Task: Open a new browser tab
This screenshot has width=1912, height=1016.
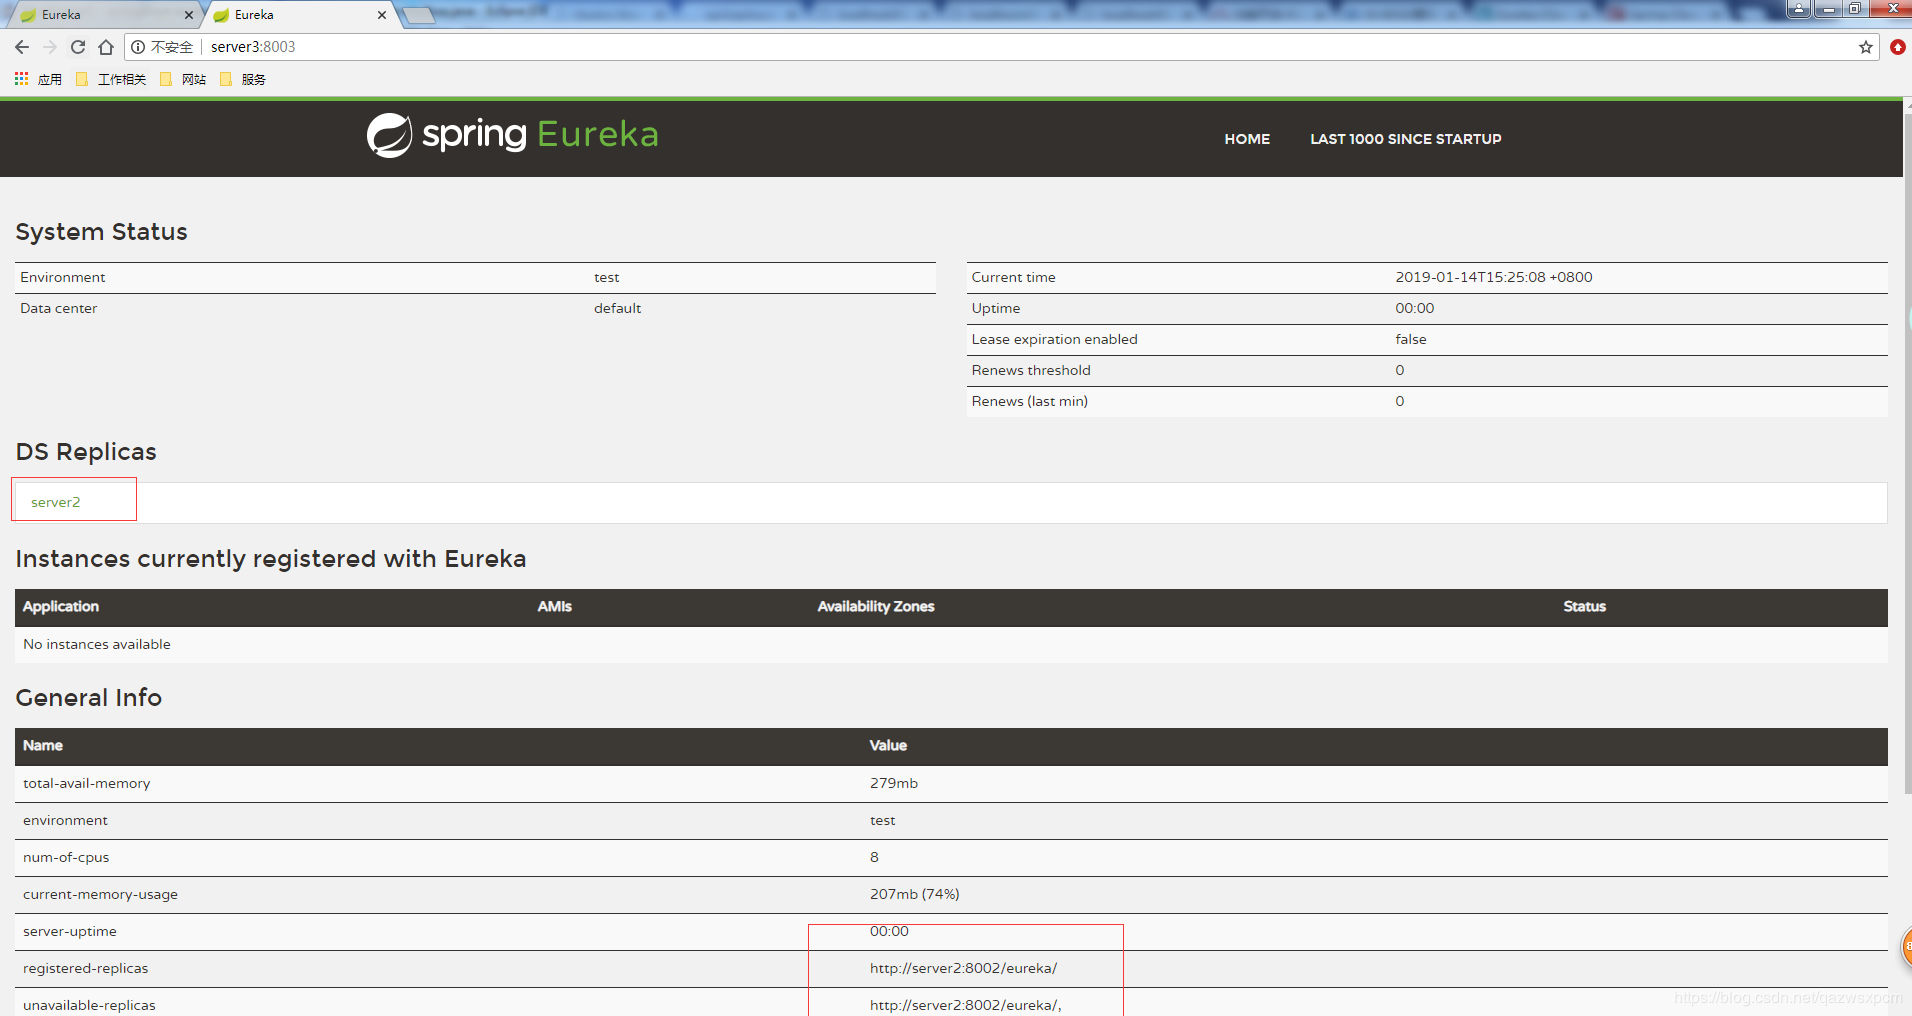Action: [x=418, y=15]
